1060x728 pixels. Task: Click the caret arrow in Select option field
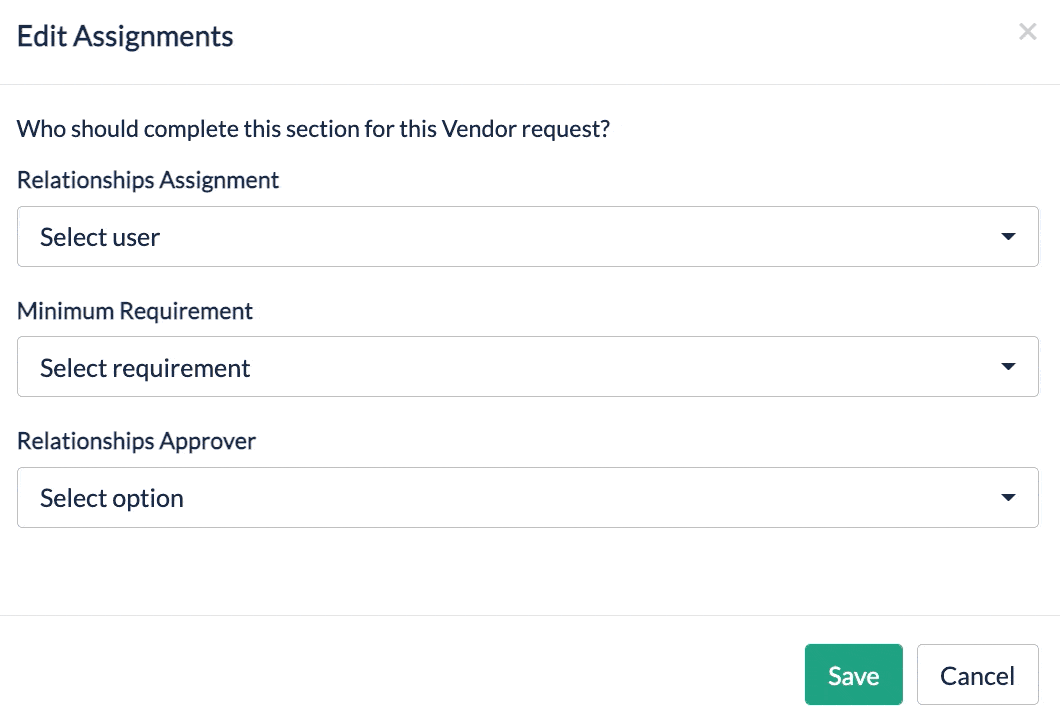(1008, 497)
